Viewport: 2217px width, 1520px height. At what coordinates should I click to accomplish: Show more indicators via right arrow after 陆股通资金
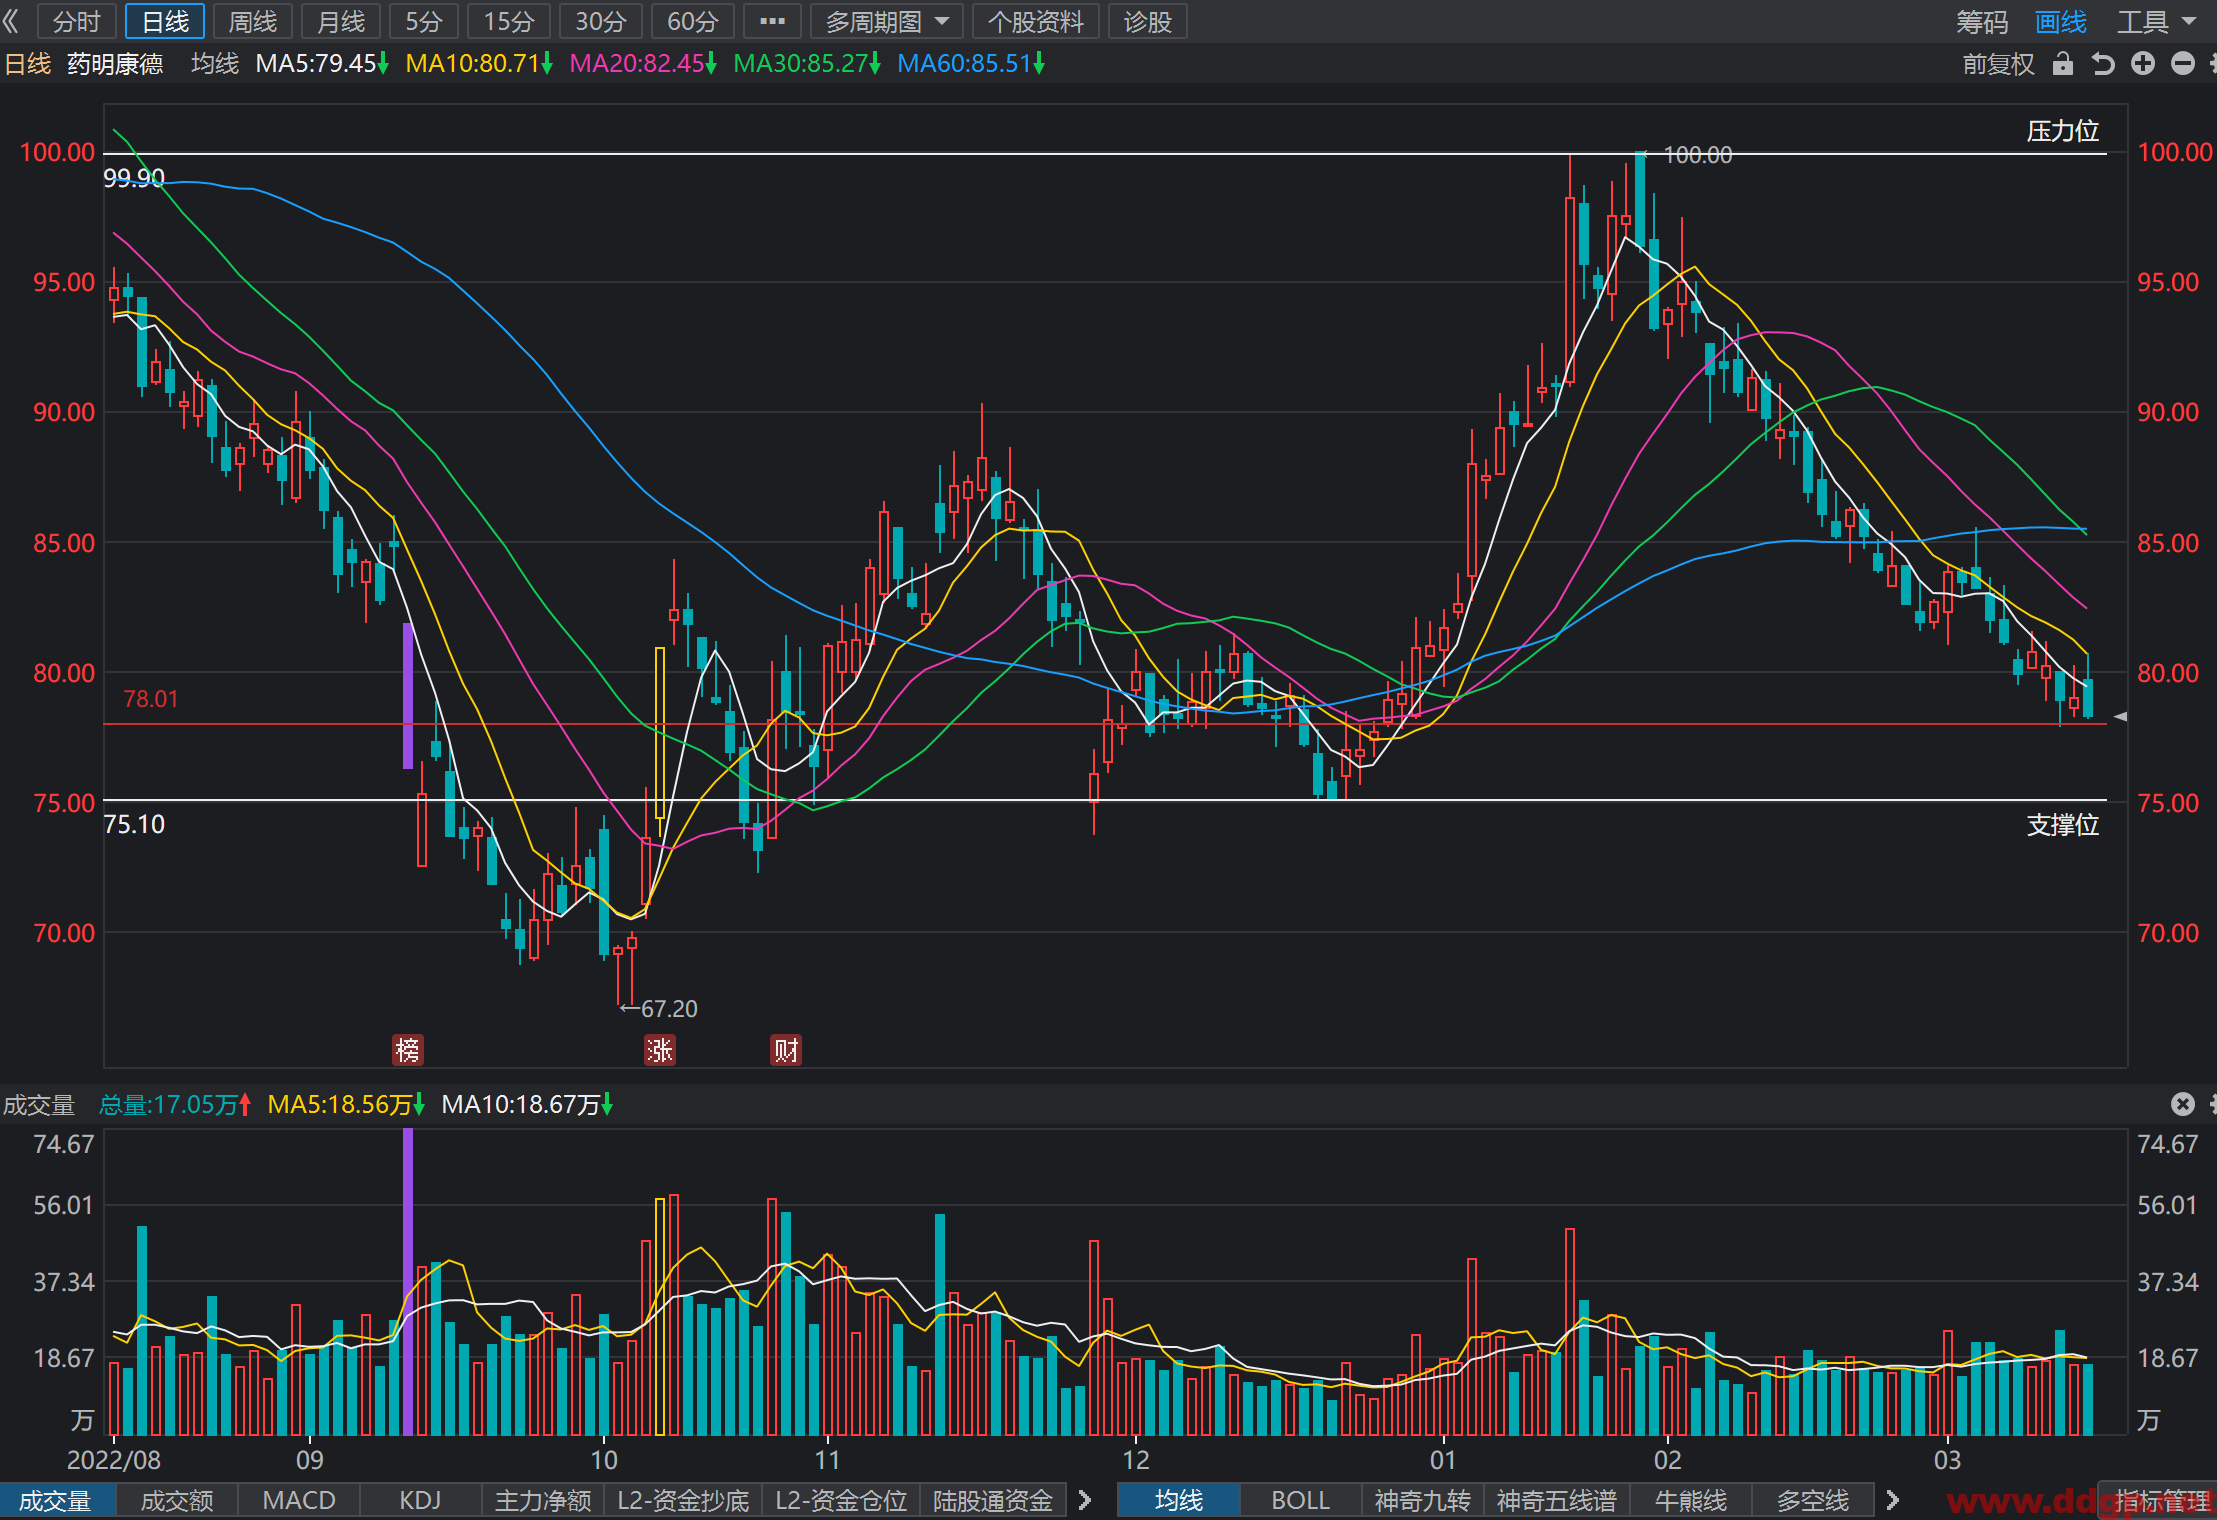[x=1084, y=1500]
